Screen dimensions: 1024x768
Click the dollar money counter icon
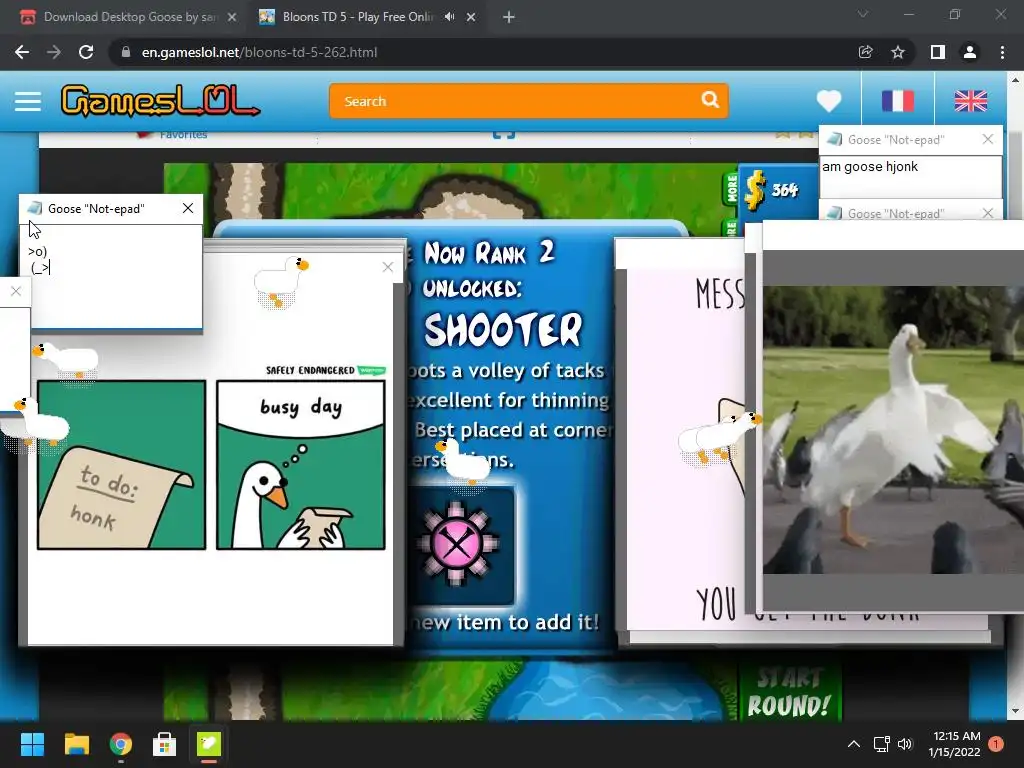[755, 191]
